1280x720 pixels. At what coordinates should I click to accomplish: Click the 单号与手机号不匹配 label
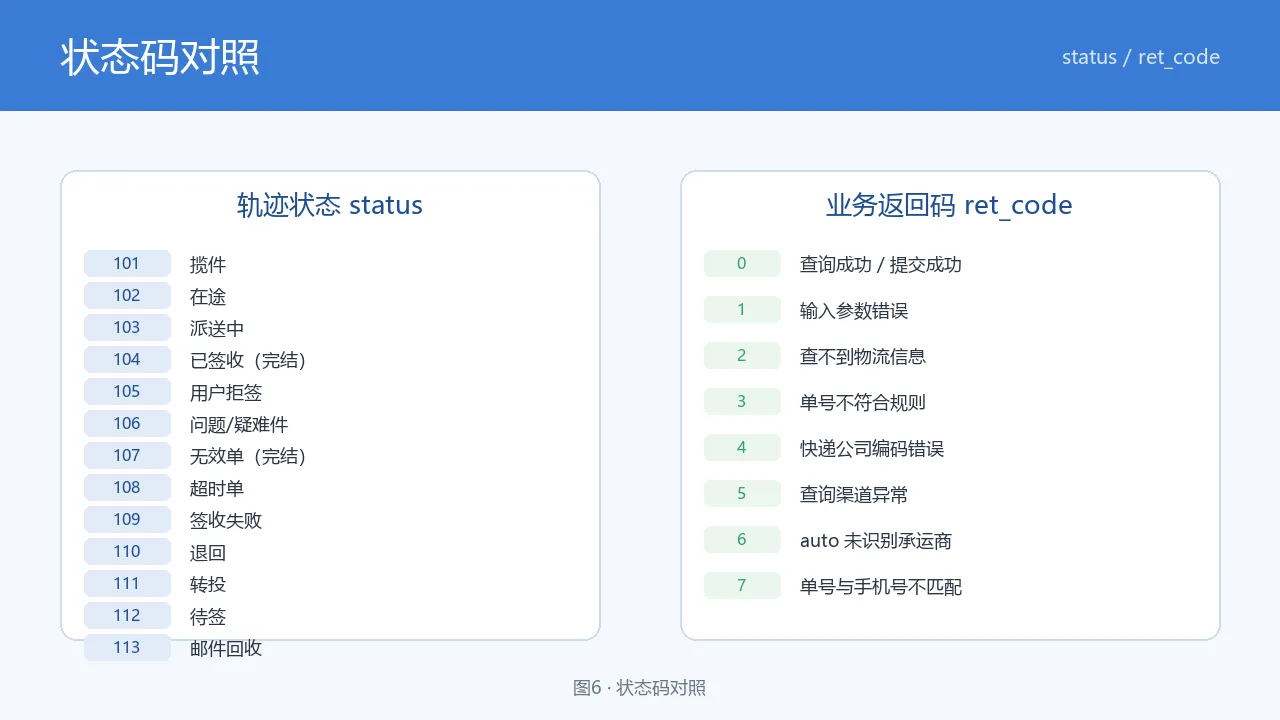coord(881,587)
